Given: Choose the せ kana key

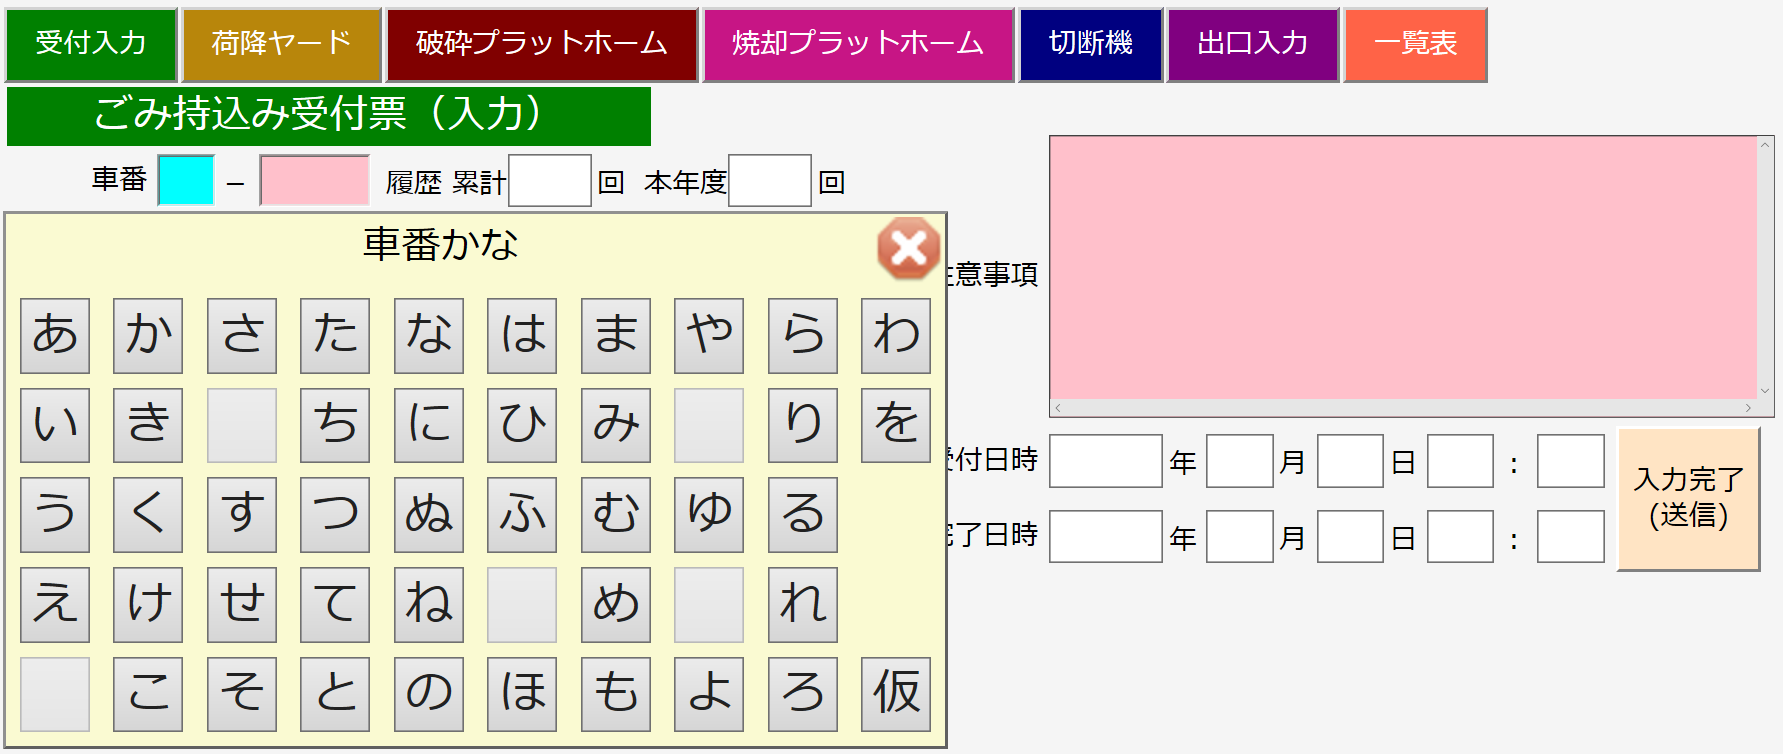Looking at the screenshot, I should [x=242, y=605].
